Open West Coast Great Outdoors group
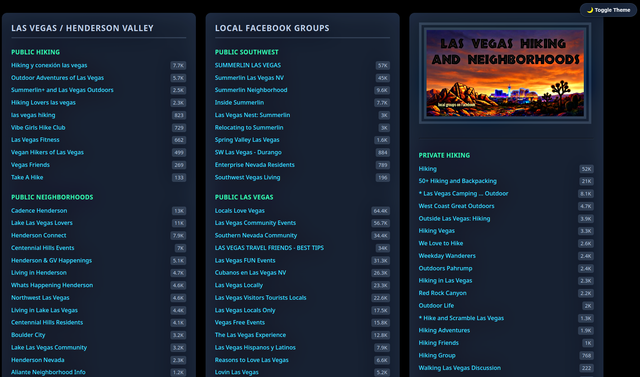Image resolution: width=640 pixels, height=377 pixels. click(x=456, y=206)
